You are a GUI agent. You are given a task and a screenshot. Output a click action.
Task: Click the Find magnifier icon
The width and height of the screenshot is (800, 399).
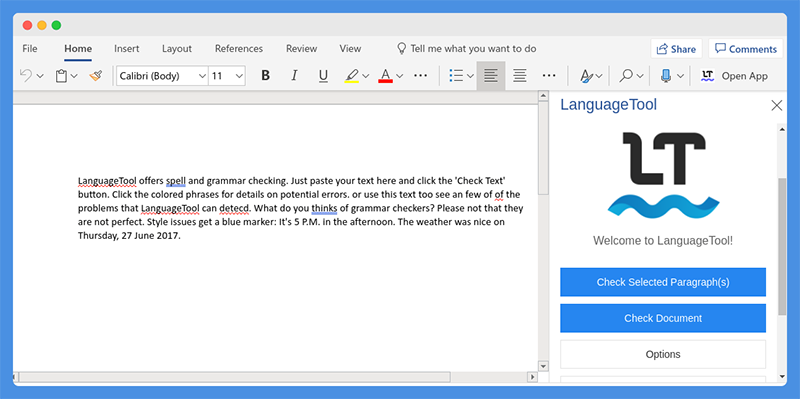tap(626, 76)
